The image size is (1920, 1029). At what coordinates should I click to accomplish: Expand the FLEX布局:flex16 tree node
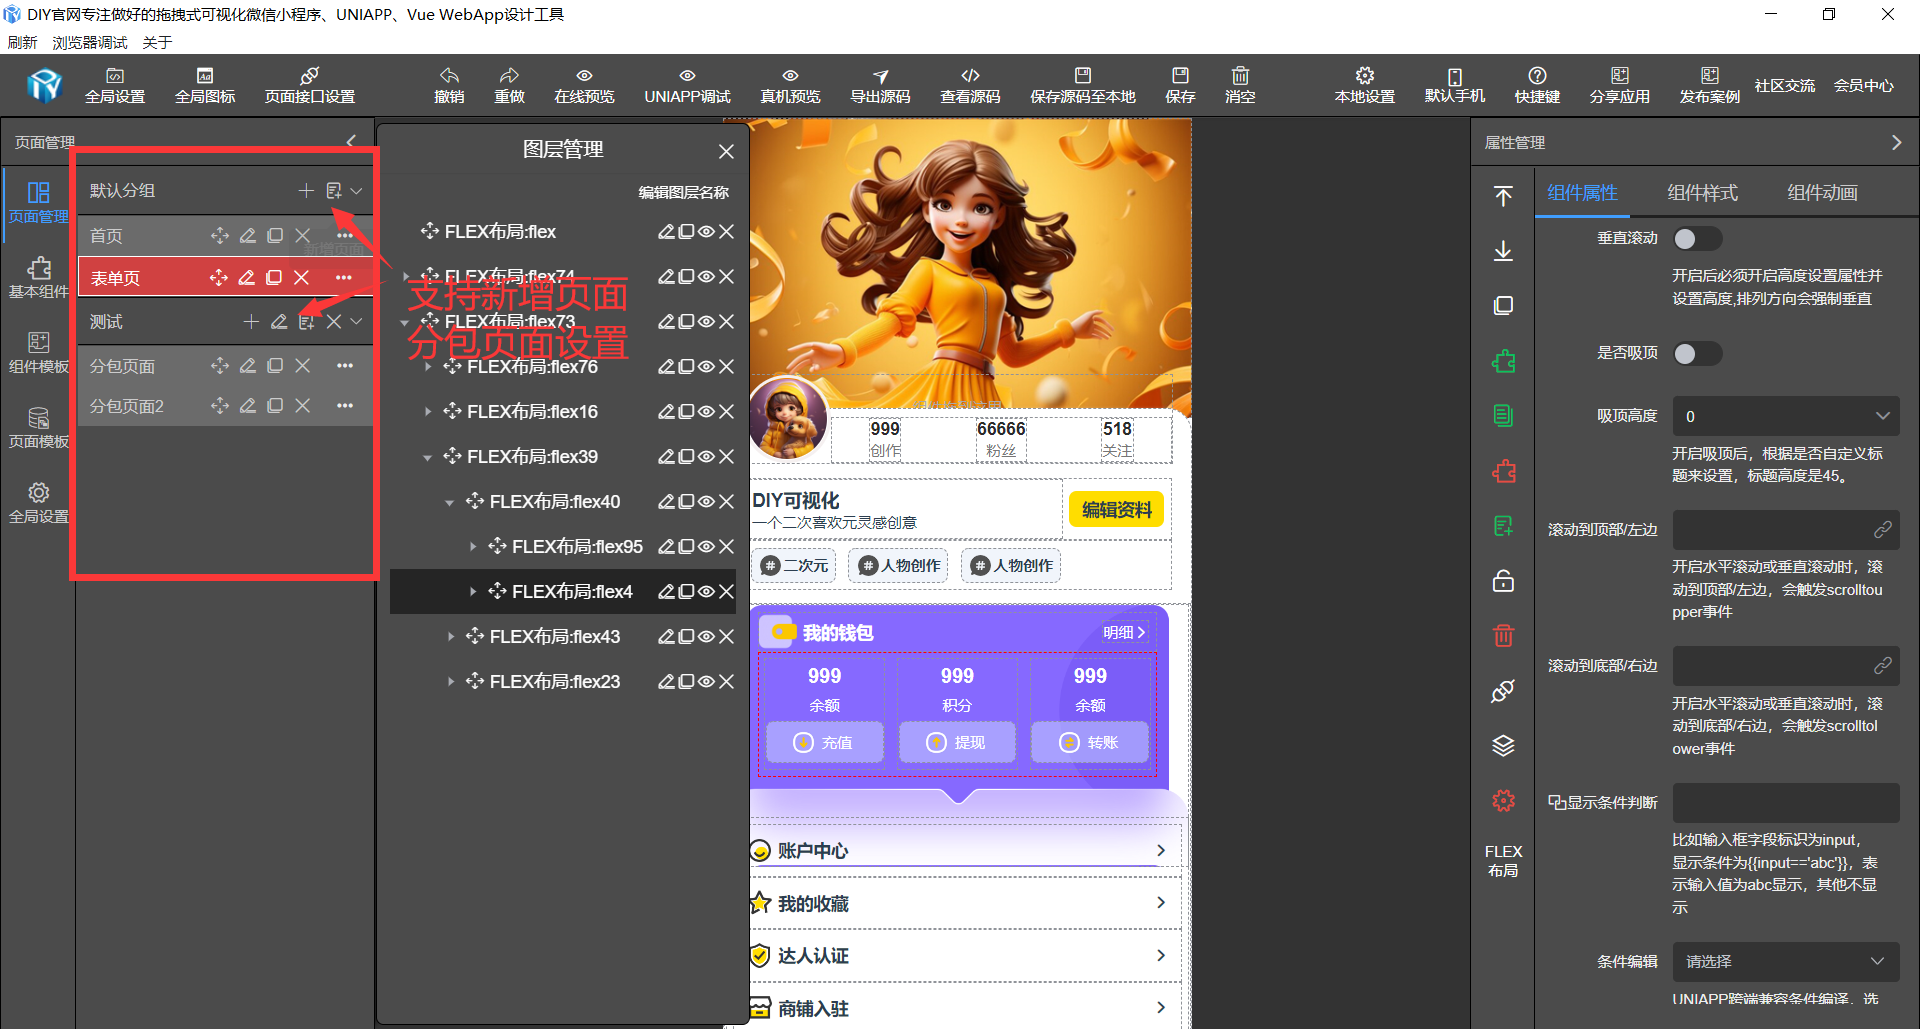[x=428, y=412]
